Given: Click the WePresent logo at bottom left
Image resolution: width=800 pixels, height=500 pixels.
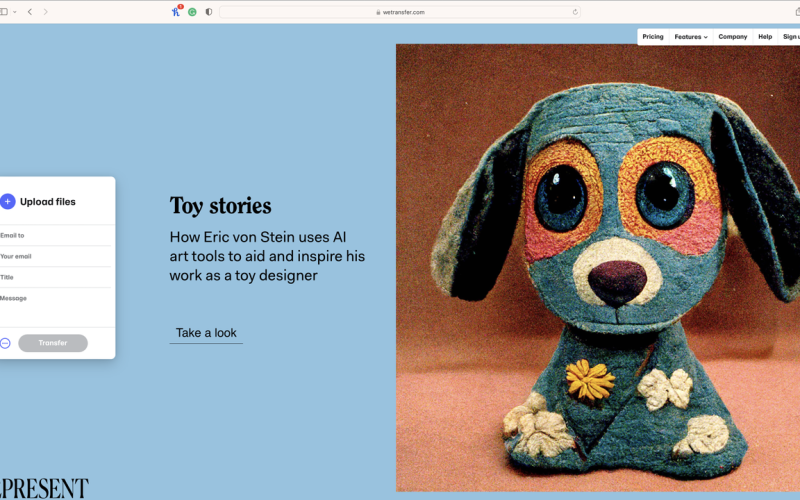Looking at the screenshot, I should (x=44, y=488).
